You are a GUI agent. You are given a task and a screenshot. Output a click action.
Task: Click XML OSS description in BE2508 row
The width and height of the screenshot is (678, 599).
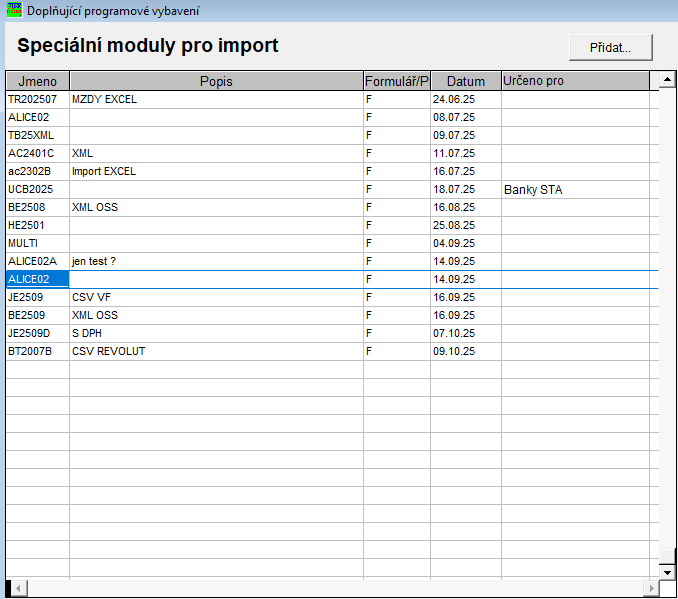point(216,208)
